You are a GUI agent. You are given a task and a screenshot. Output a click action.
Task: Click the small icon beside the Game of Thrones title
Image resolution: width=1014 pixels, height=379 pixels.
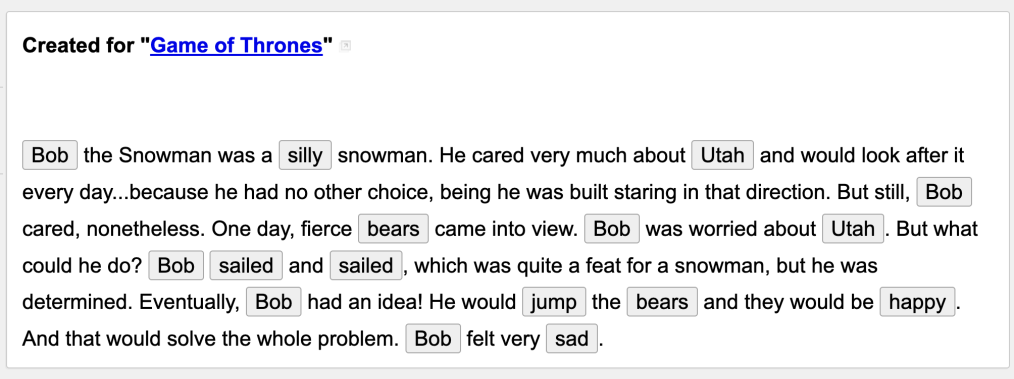coord(345,45)
